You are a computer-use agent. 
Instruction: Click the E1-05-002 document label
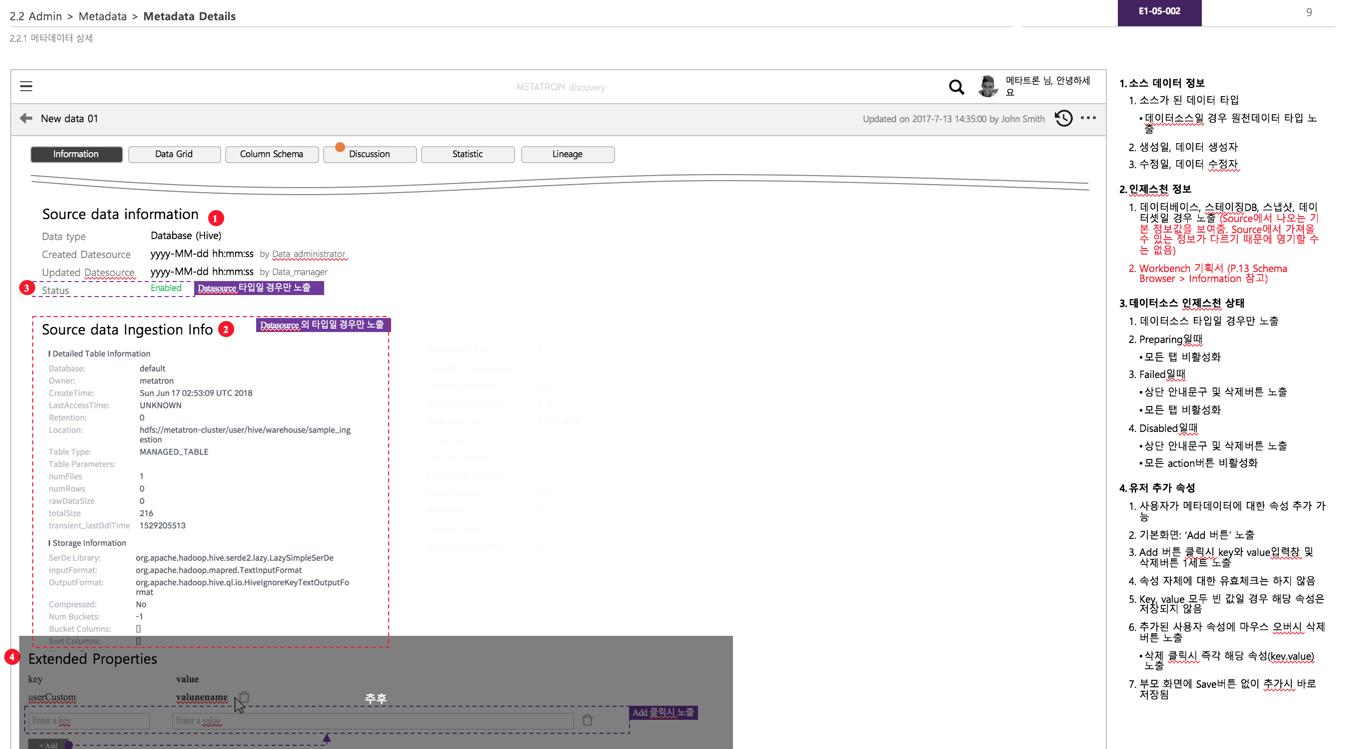[1159, 12]
